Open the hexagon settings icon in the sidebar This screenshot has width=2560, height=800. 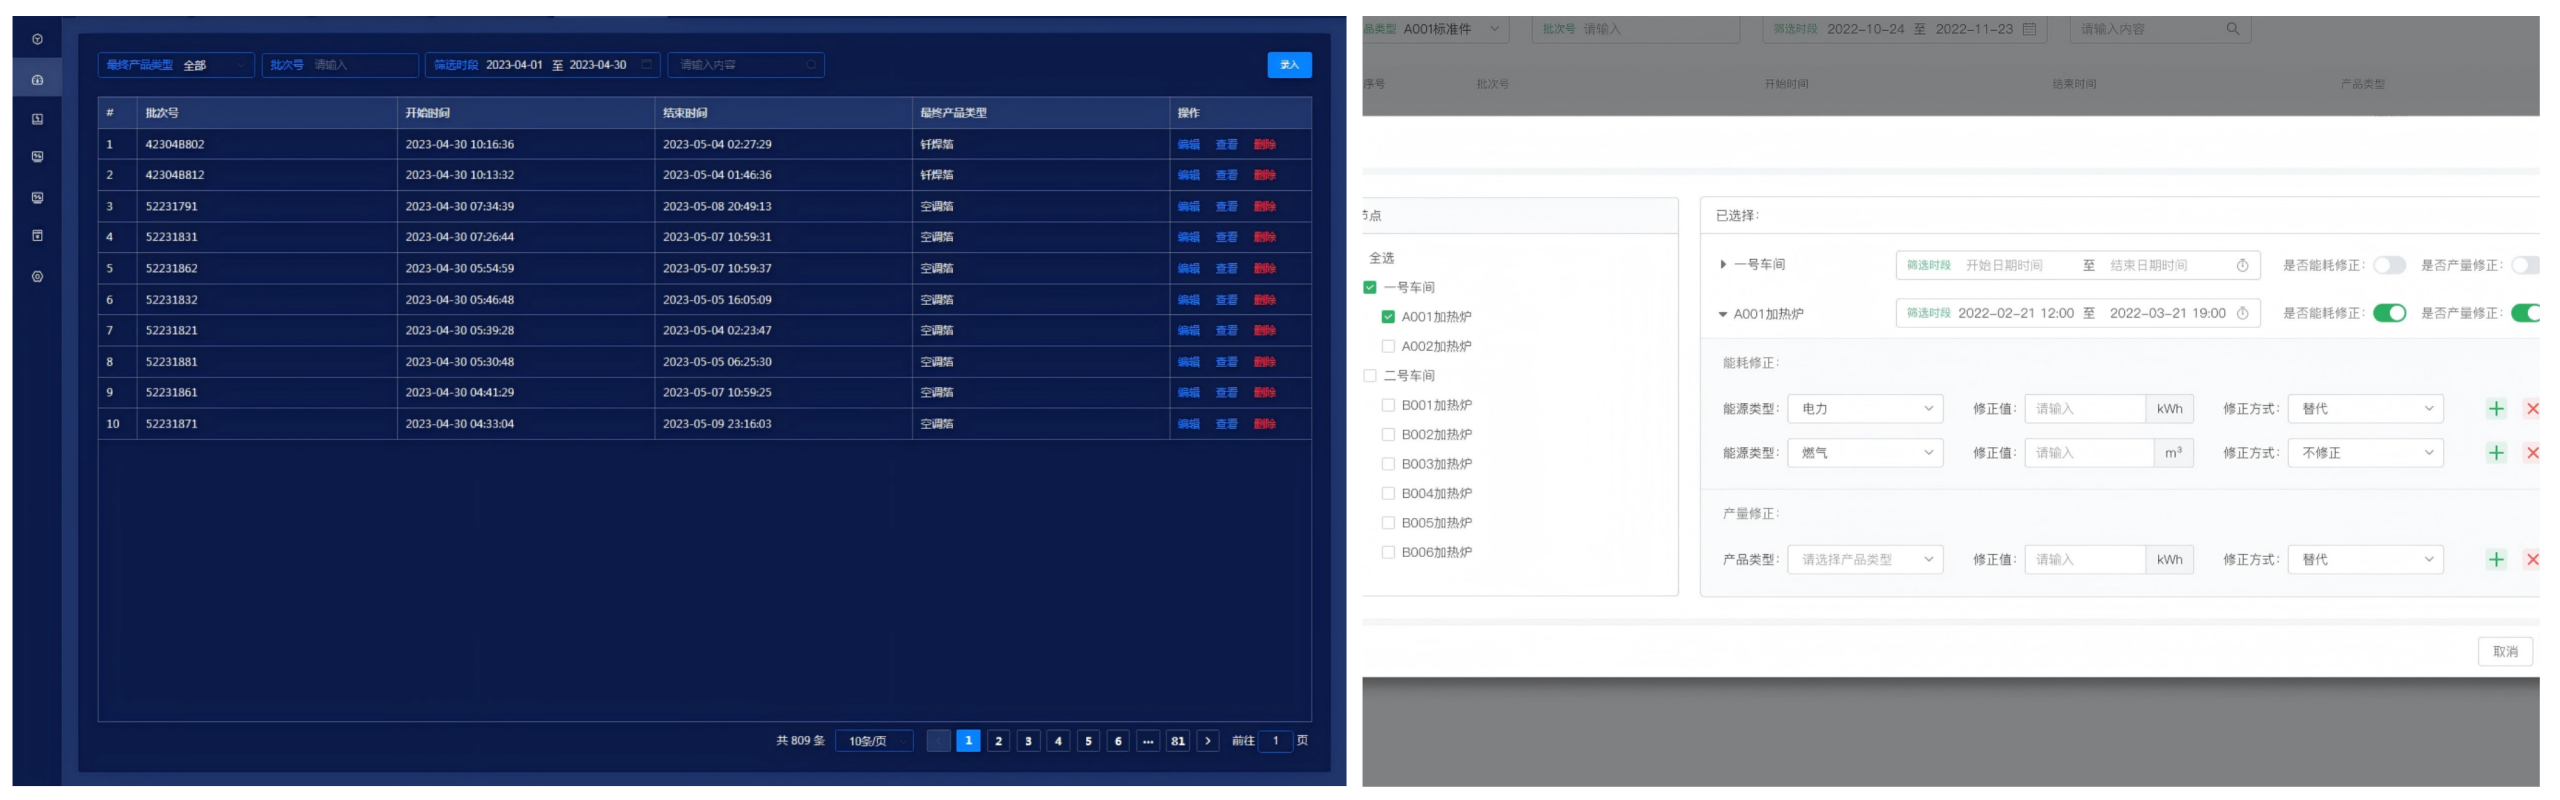[37, 277]
